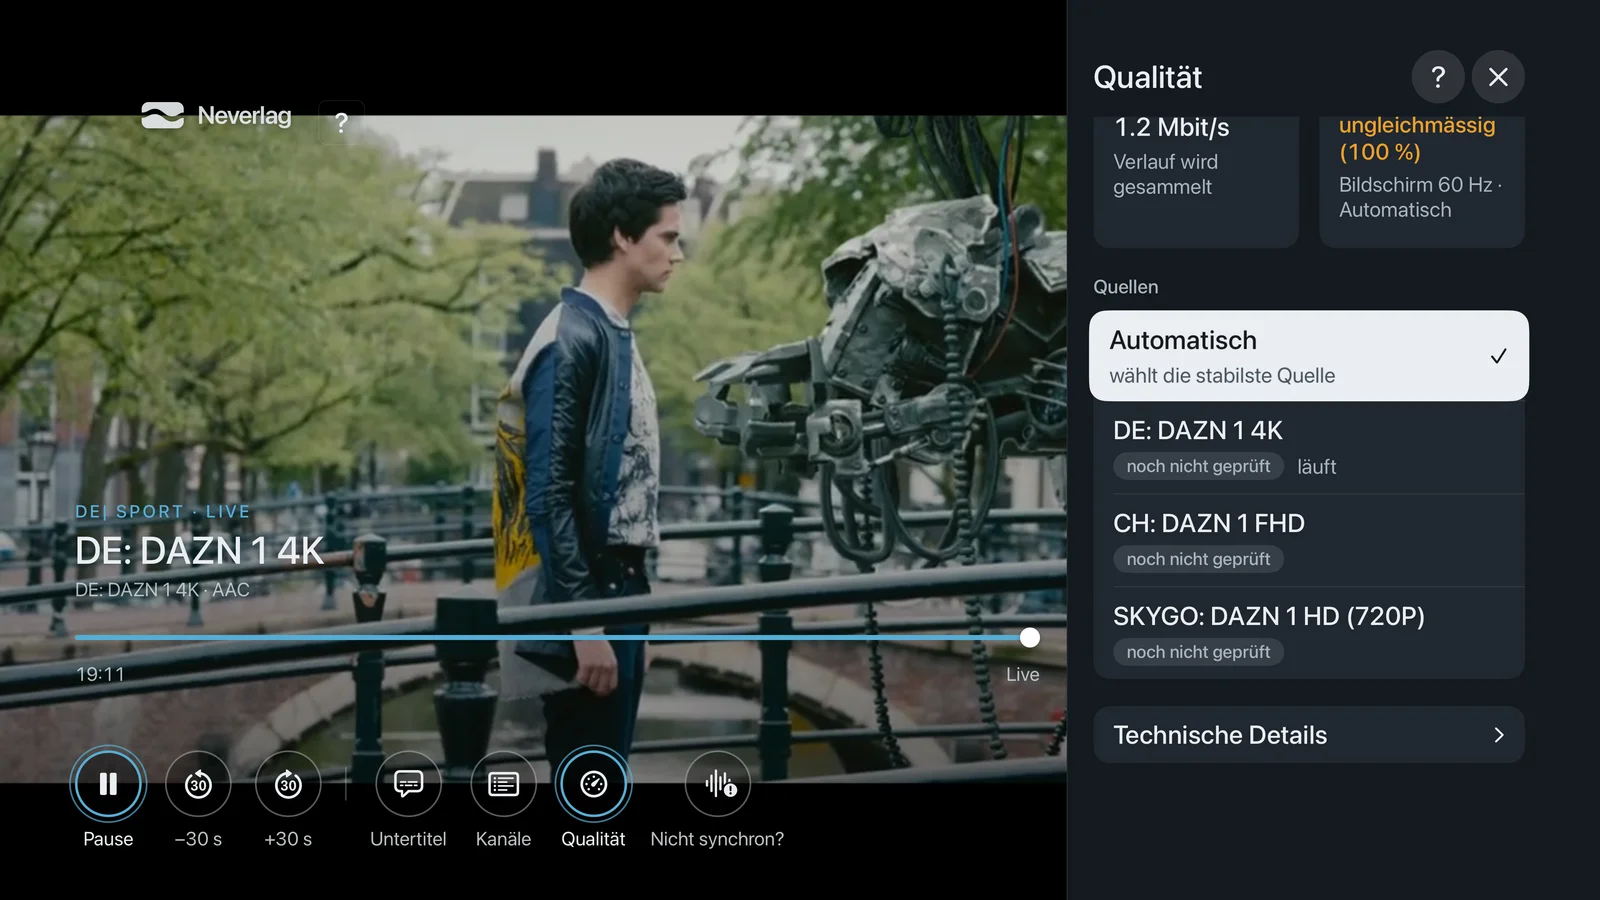
Task: Click the 'noch nicht geprüft' badge under SKYGO
Action: (x=1198, y=652)
